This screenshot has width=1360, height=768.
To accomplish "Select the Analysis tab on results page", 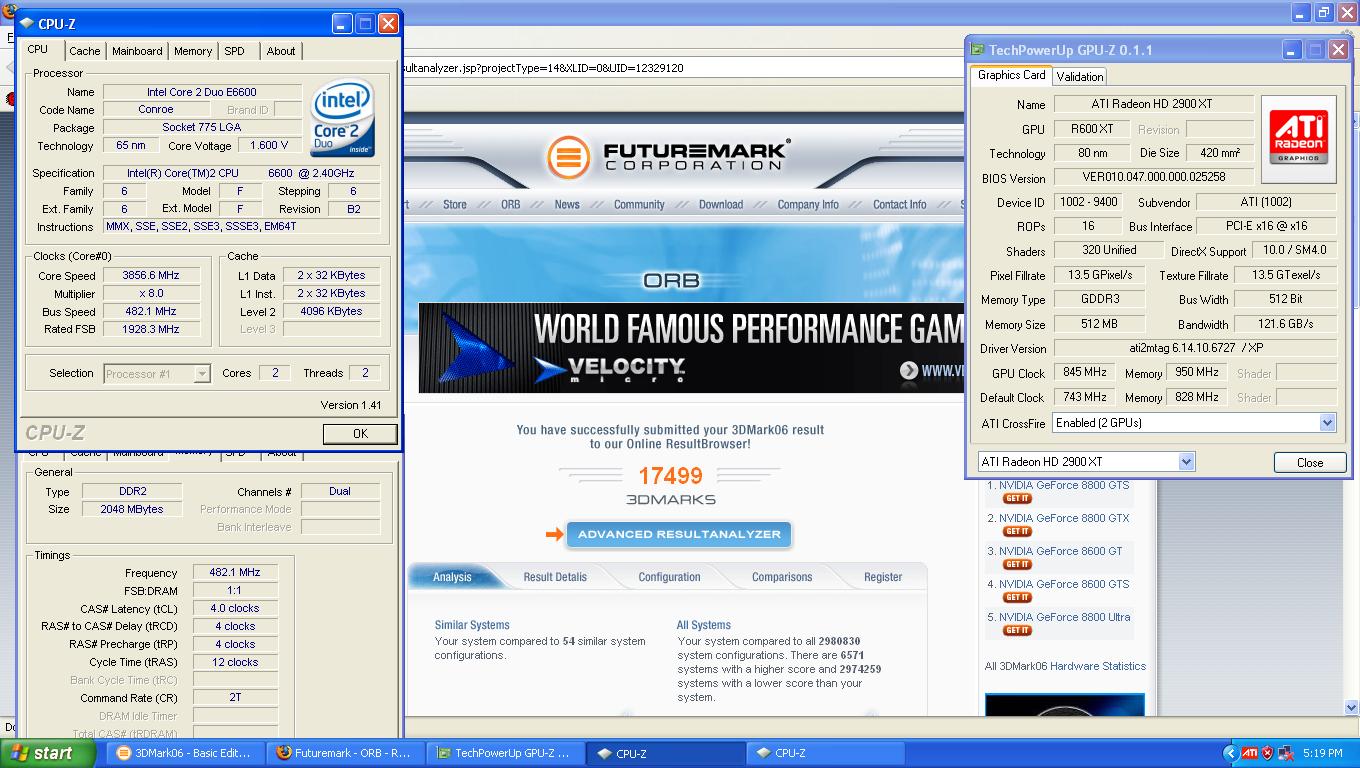I will [452, 577].
